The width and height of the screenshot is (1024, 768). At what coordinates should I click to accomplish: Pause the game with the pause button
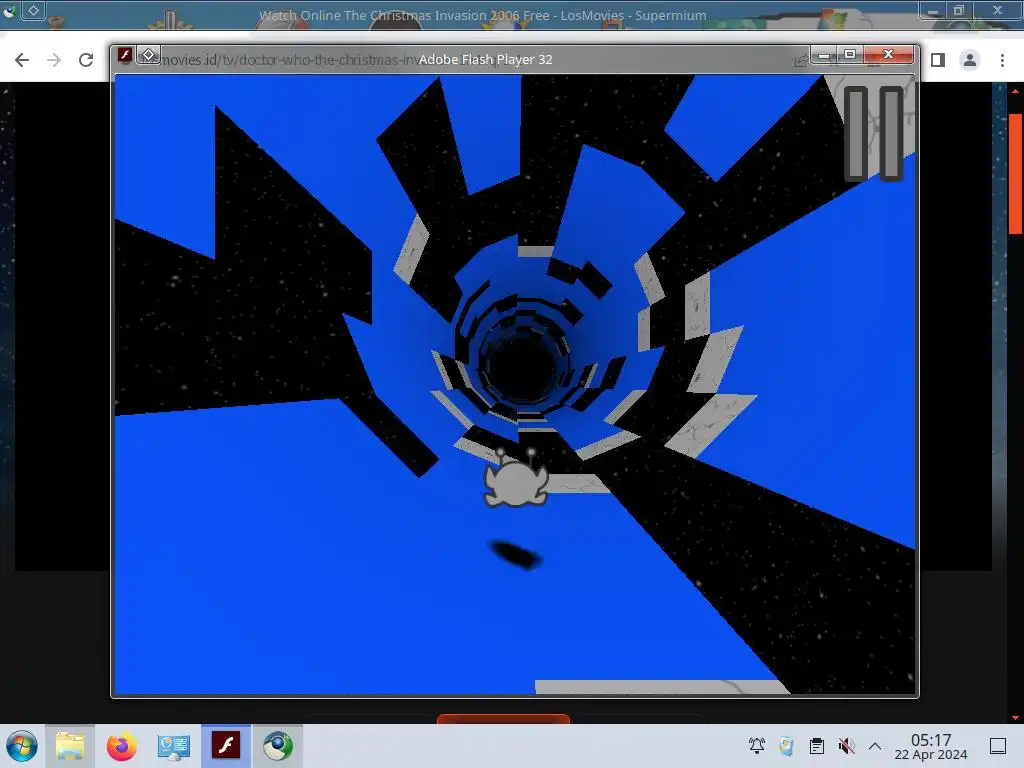click(874, 133)
